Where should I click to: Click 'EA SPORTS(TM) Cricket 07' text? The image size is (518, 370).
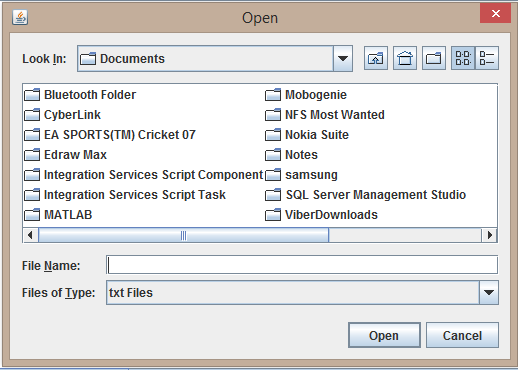coord(120,135)
